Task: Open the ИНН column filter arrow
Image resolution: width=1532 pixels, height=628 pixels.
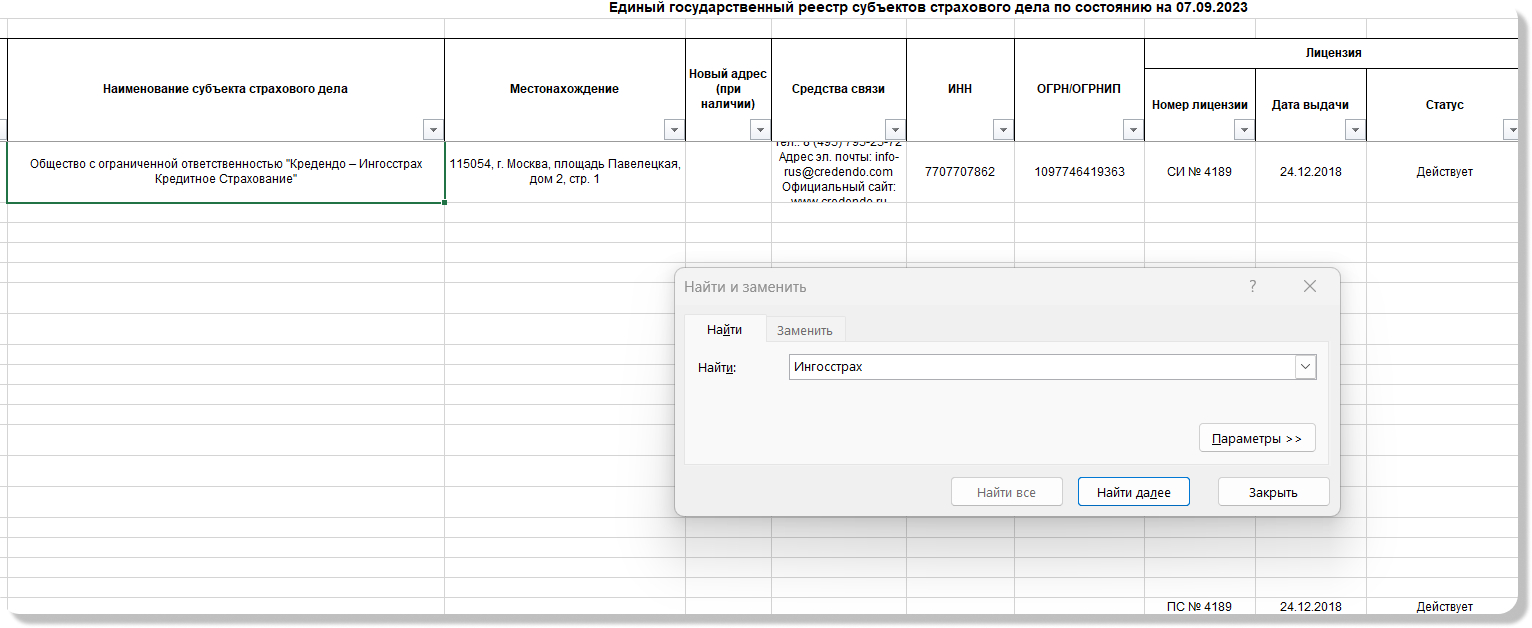Action: [x=1003, y=130]
